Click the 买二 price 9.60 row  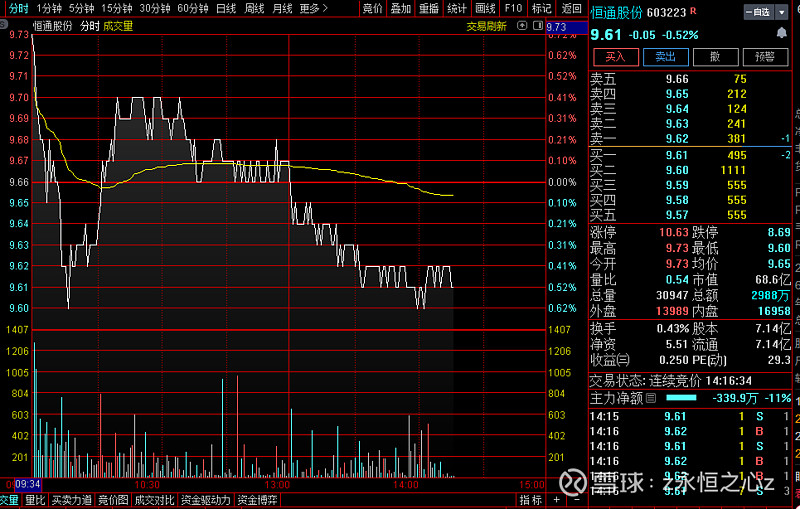coord(689,170)
